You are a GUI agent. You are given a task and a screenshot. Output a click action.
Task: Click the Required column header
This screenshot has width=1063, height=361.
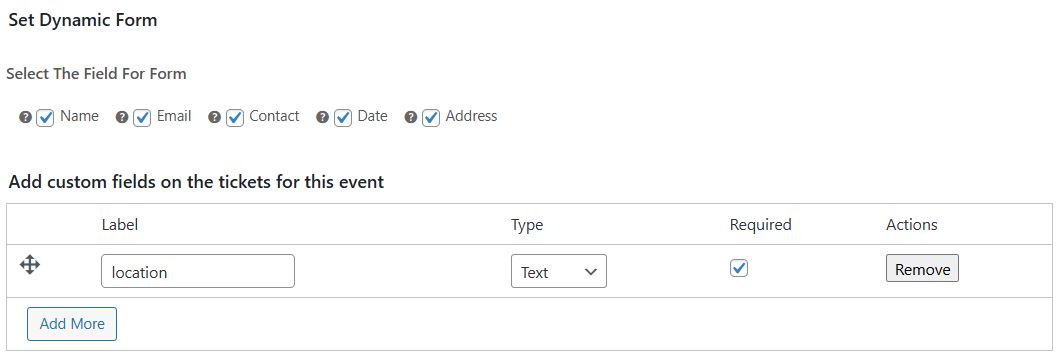(x=761, y=225)
